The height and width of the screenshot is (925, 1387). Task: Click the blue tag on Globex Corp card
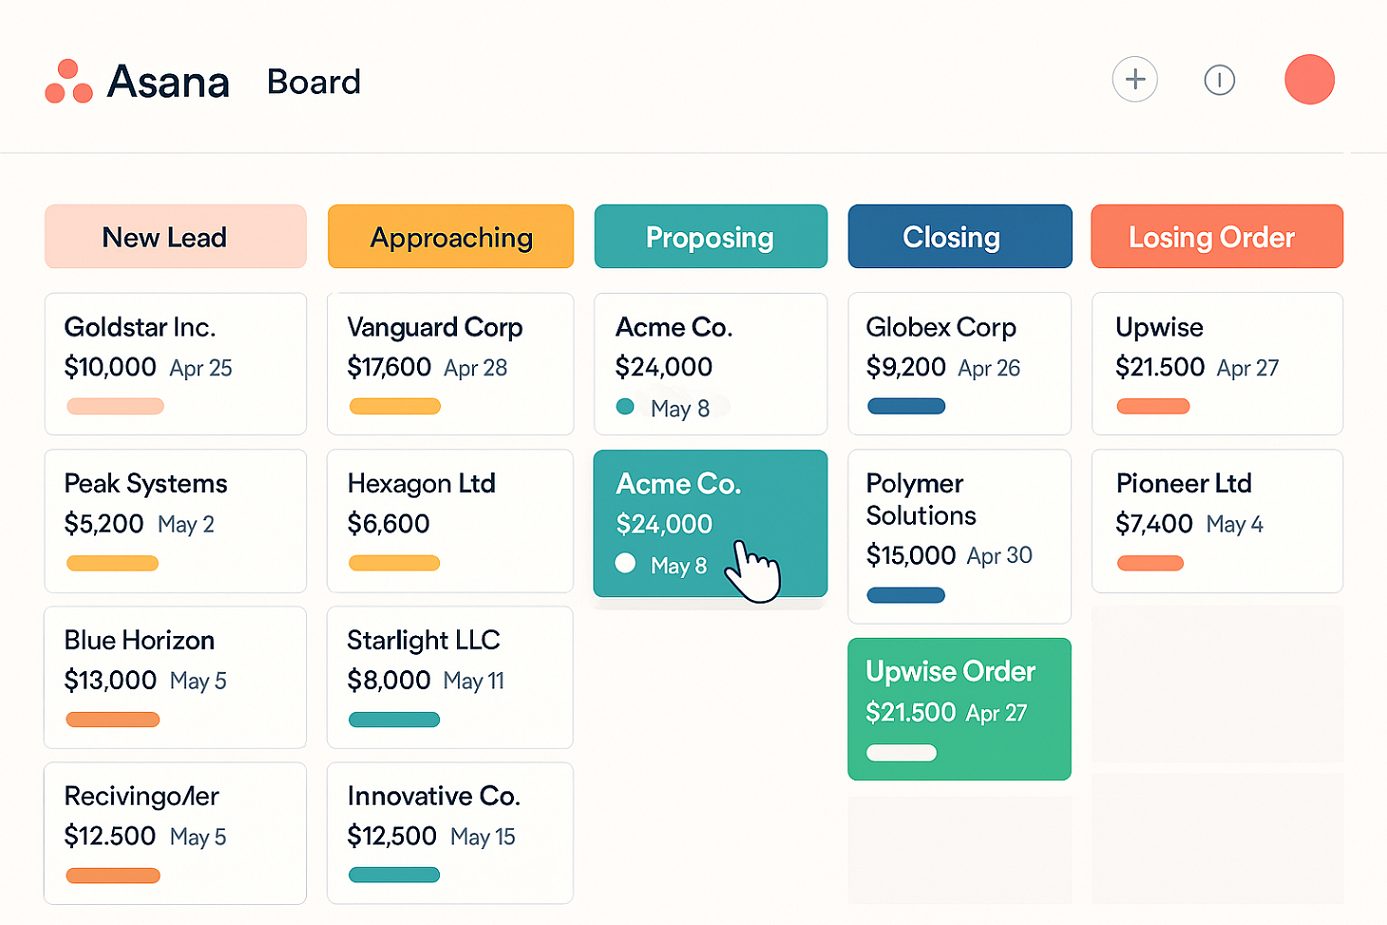906,406
